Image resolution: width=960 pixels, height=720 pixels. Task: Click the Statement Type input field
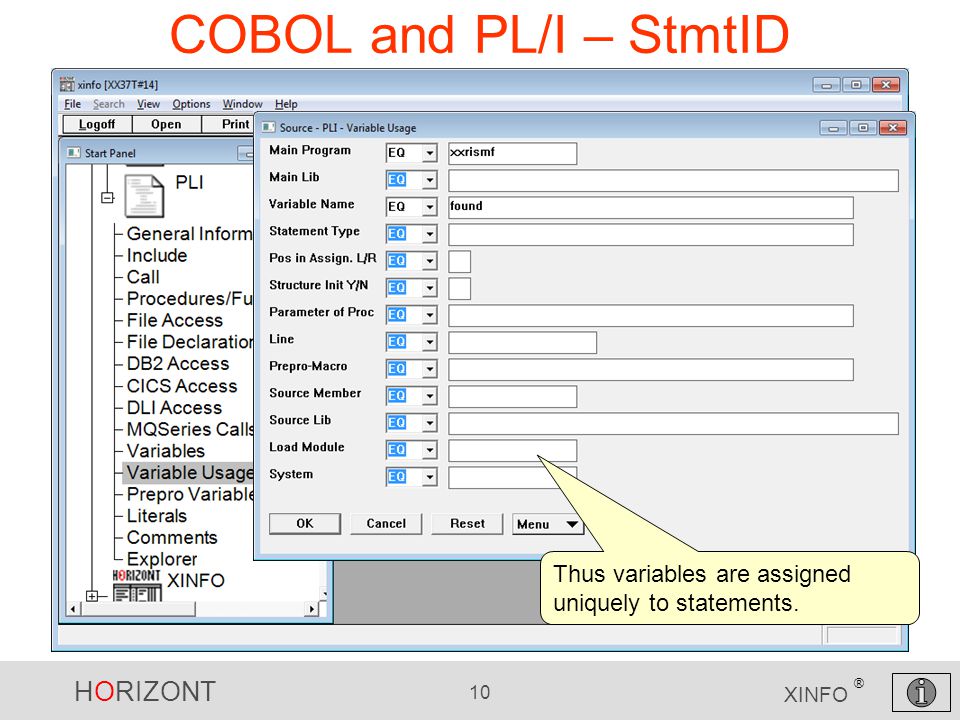coord(651,234)
